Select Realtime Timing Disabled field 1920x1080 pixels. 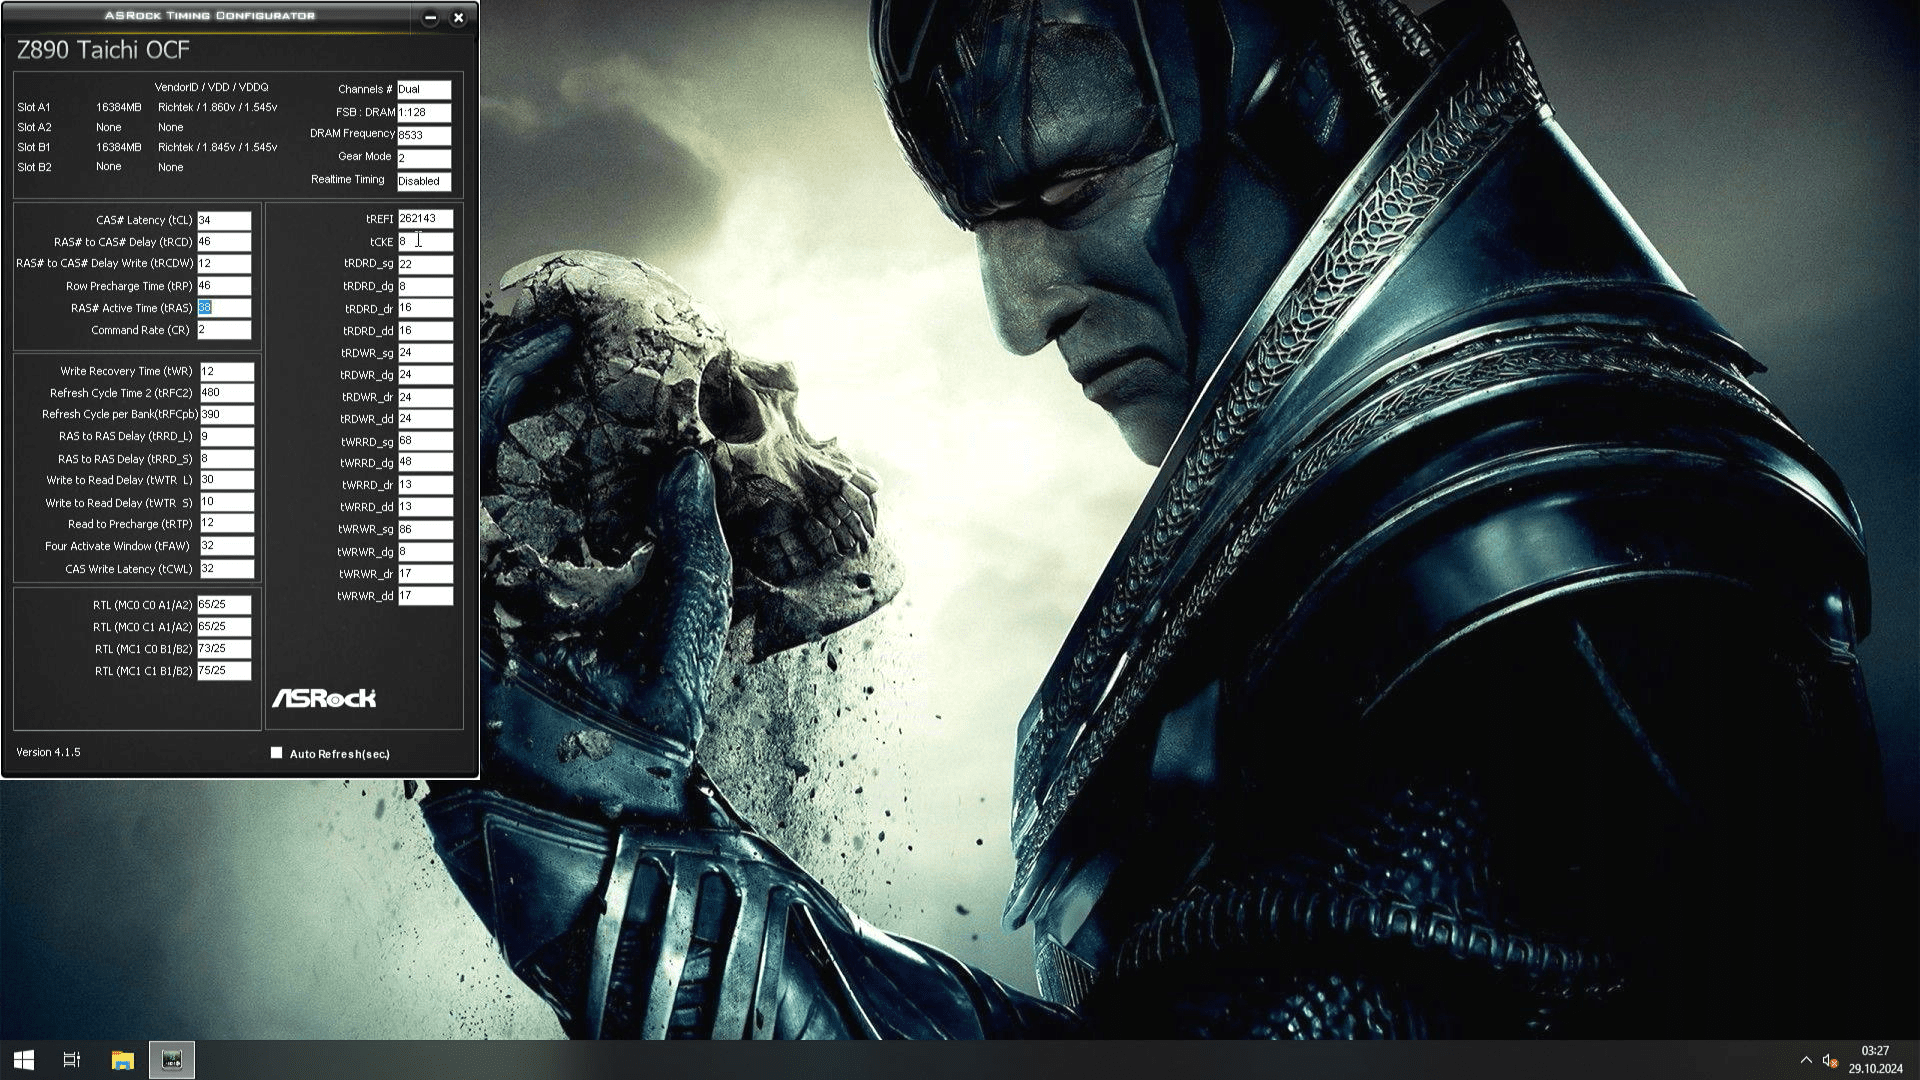[x=424, y=181]
